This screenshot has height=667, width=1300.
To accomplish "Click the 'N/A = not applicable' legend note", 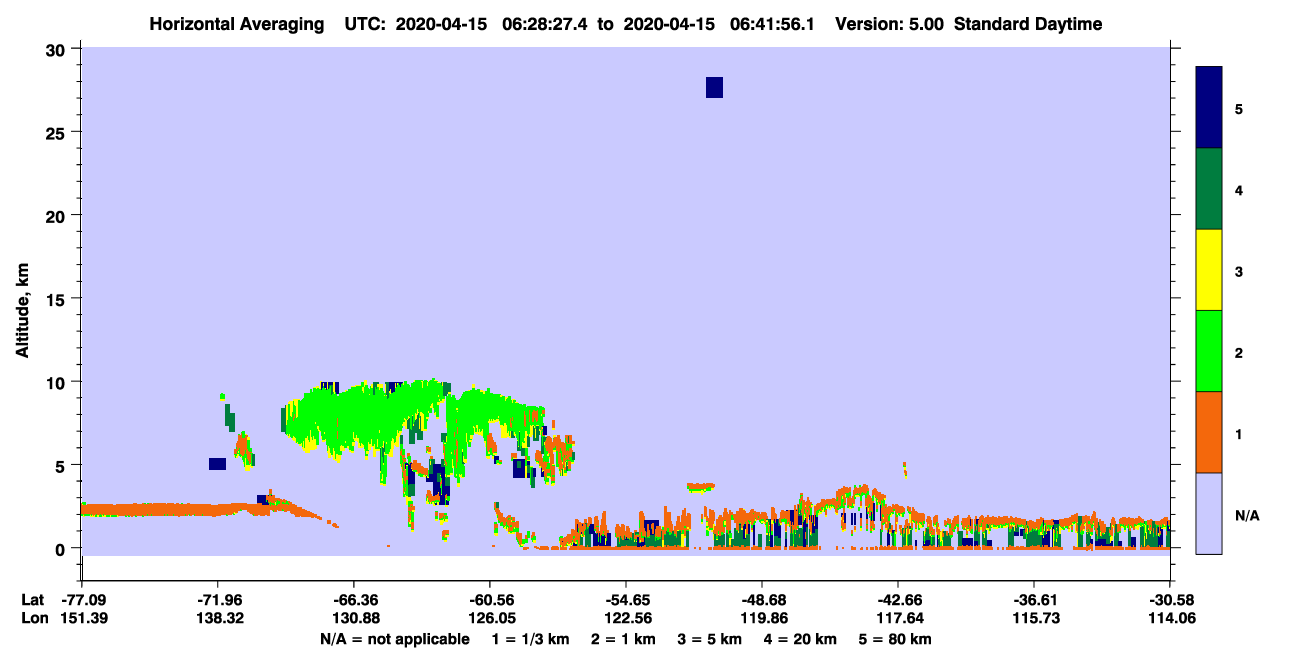I will point(394,639).
